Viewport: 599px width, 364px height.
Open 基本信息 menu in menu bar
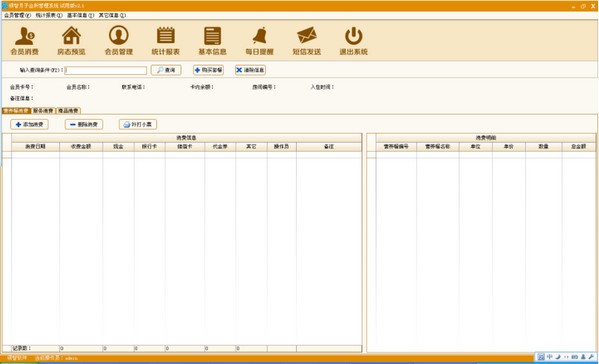coord(81,15)
